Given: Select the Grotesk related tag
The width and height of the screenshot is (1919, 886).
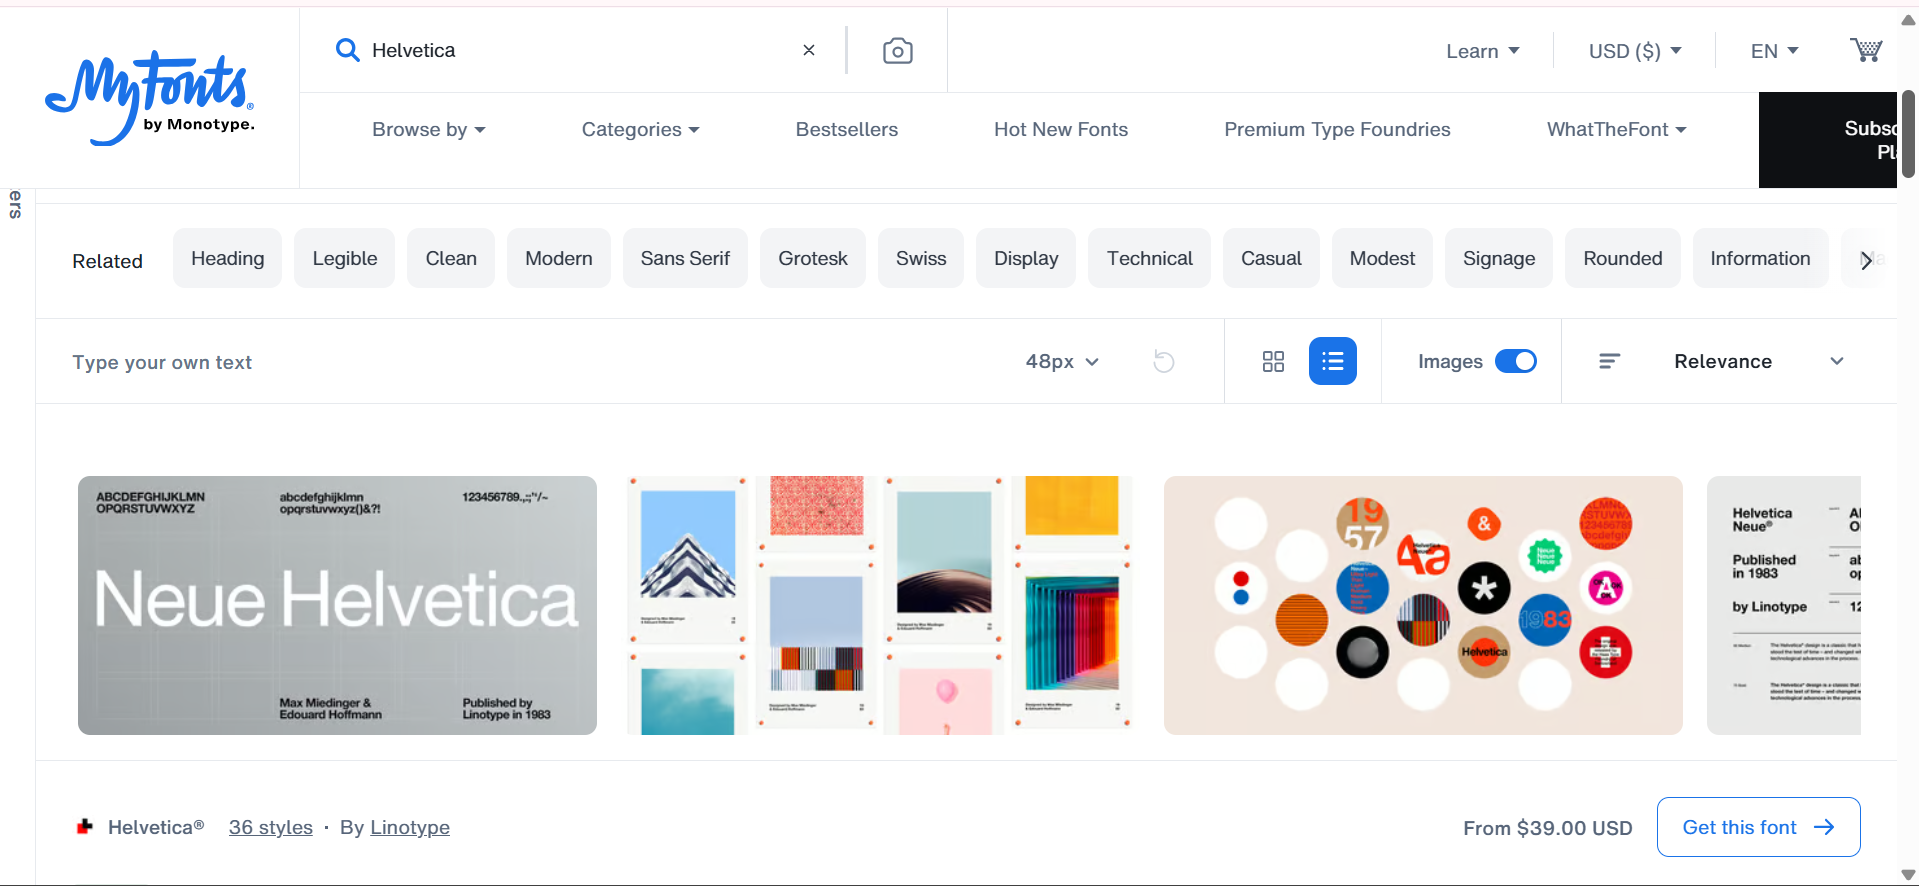Looking at the screenshot, I should 813,258.
